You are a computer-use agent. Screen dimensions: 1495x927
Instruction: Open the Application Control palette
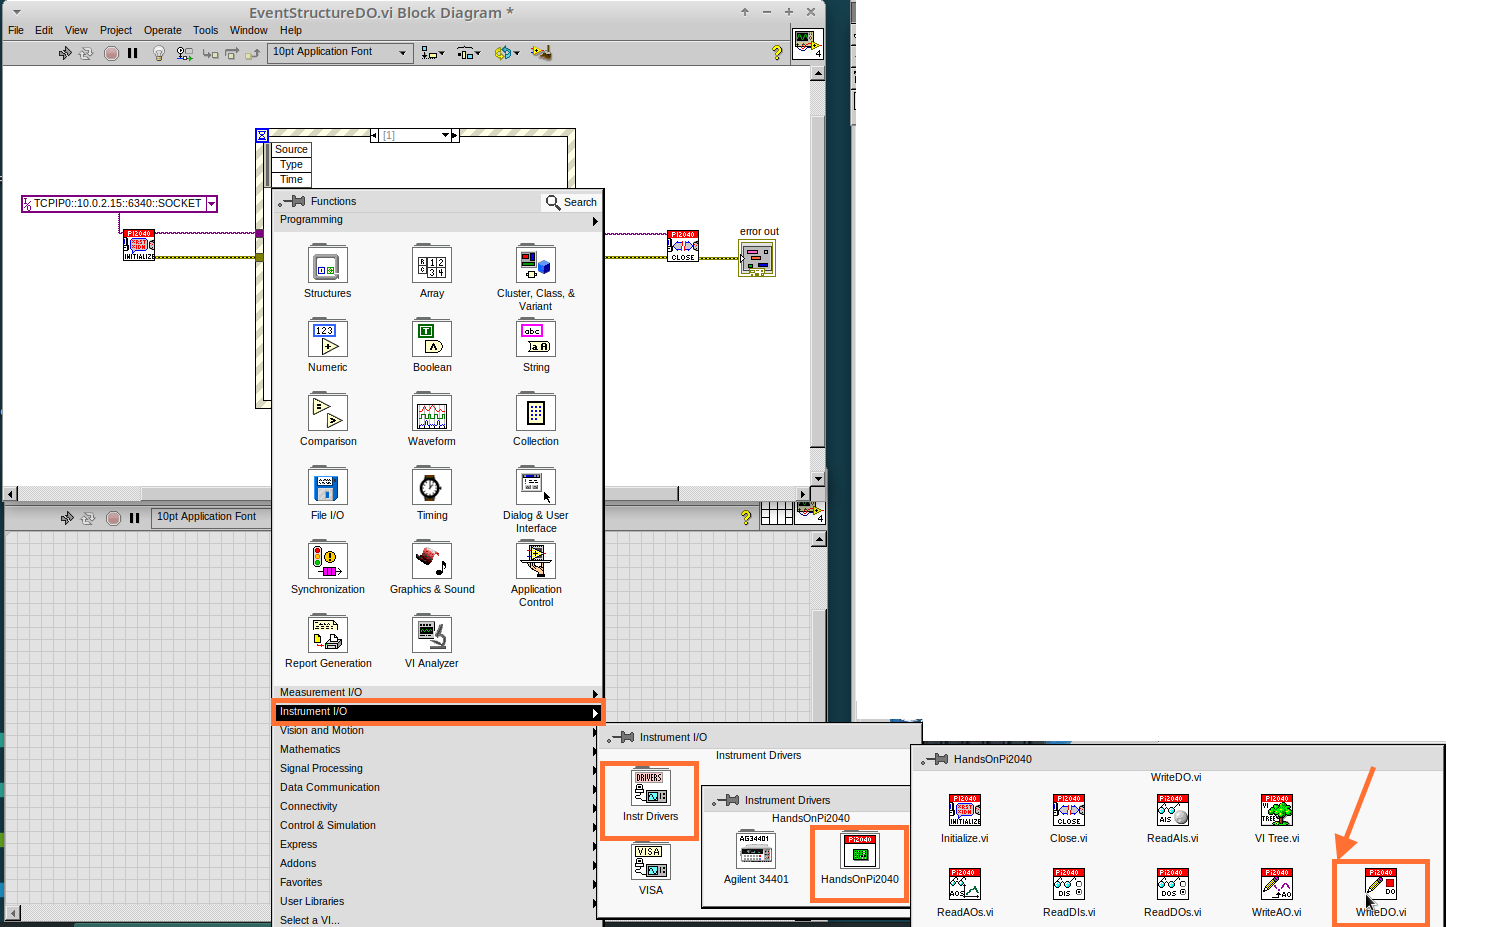[x=536, y=561]
